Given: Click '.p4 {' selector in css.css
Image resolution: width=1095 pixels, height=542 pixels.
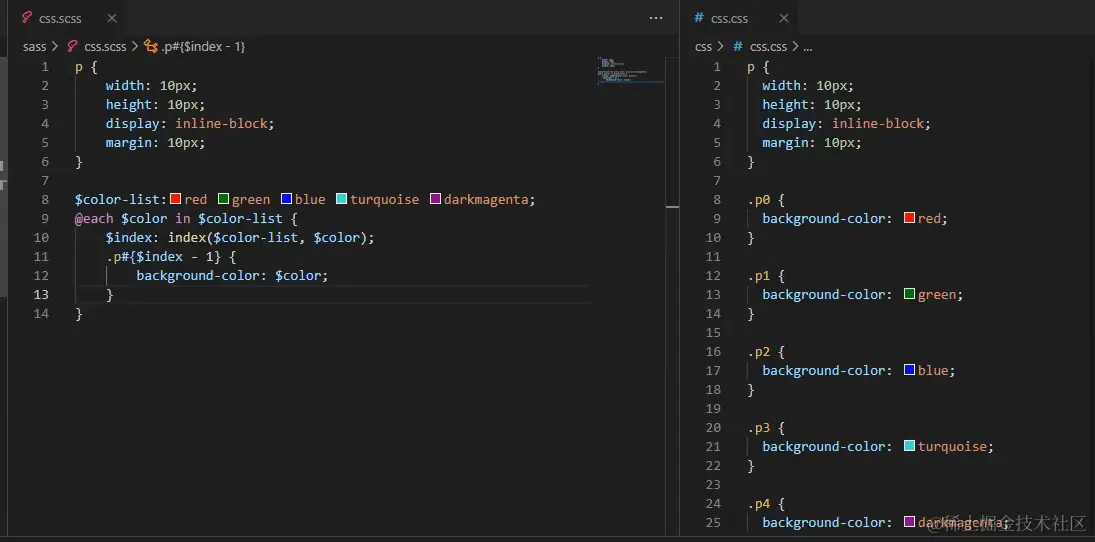Looking at the screenshot, I should click(x=766, y=504).
